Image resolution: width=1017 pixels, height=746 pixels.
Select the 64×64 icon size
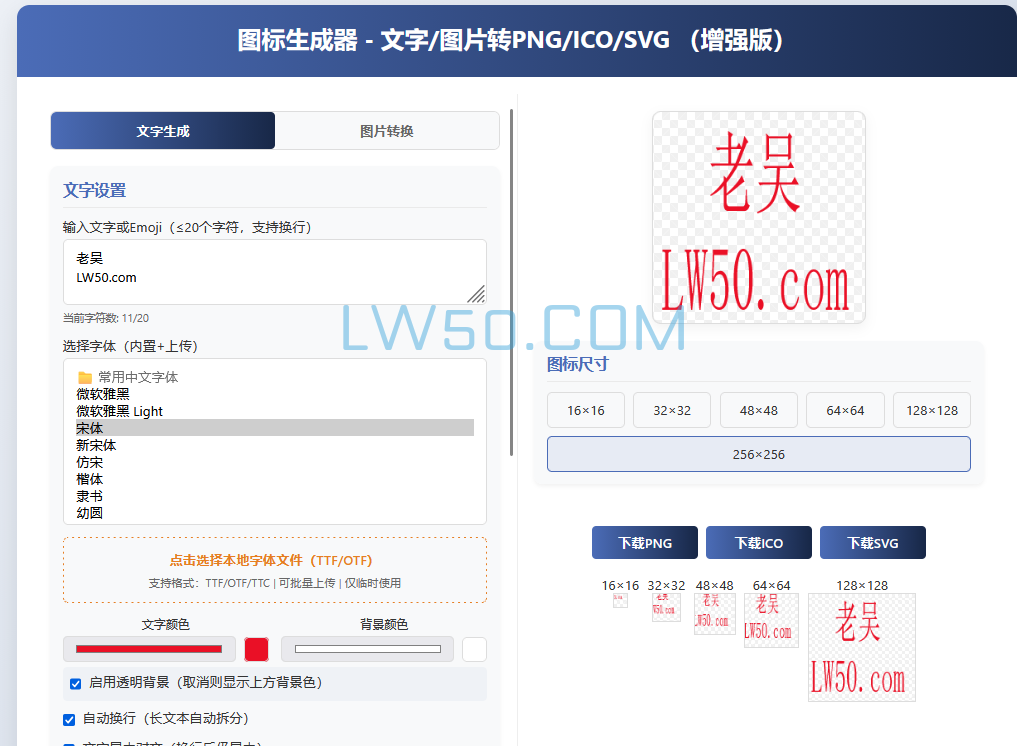pyautogui.click(x=845, y=409)
